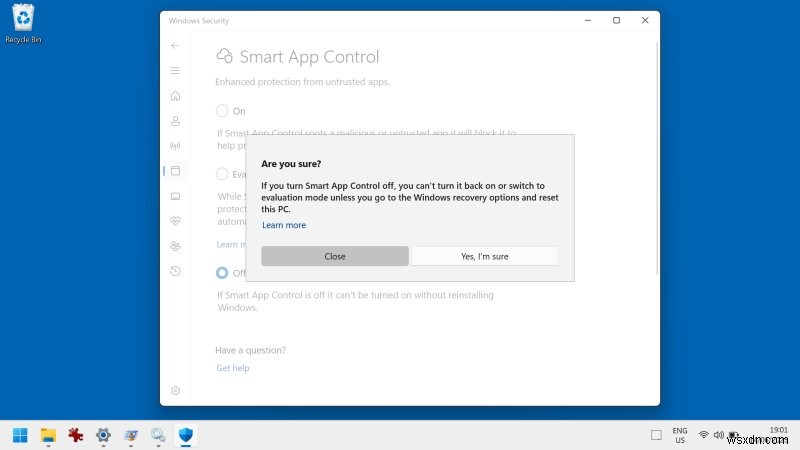Open the Windows Start menu
The height and width of the screenshot is (450, 800).
[20, 435]
